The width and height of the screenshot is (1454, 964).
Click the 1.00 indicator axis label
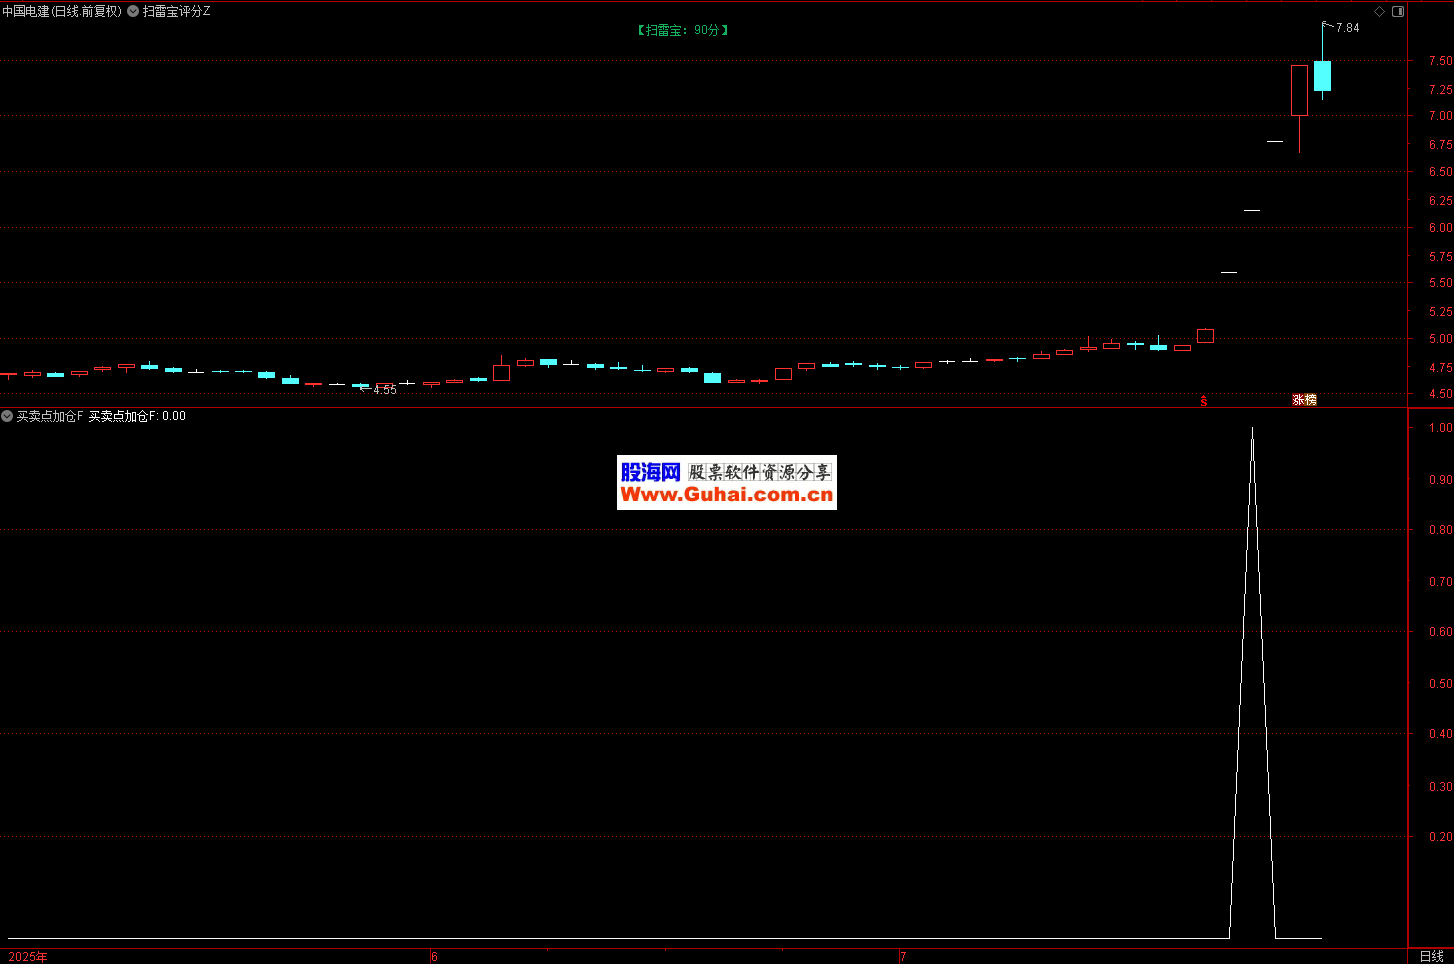[x=1440, y=428]
